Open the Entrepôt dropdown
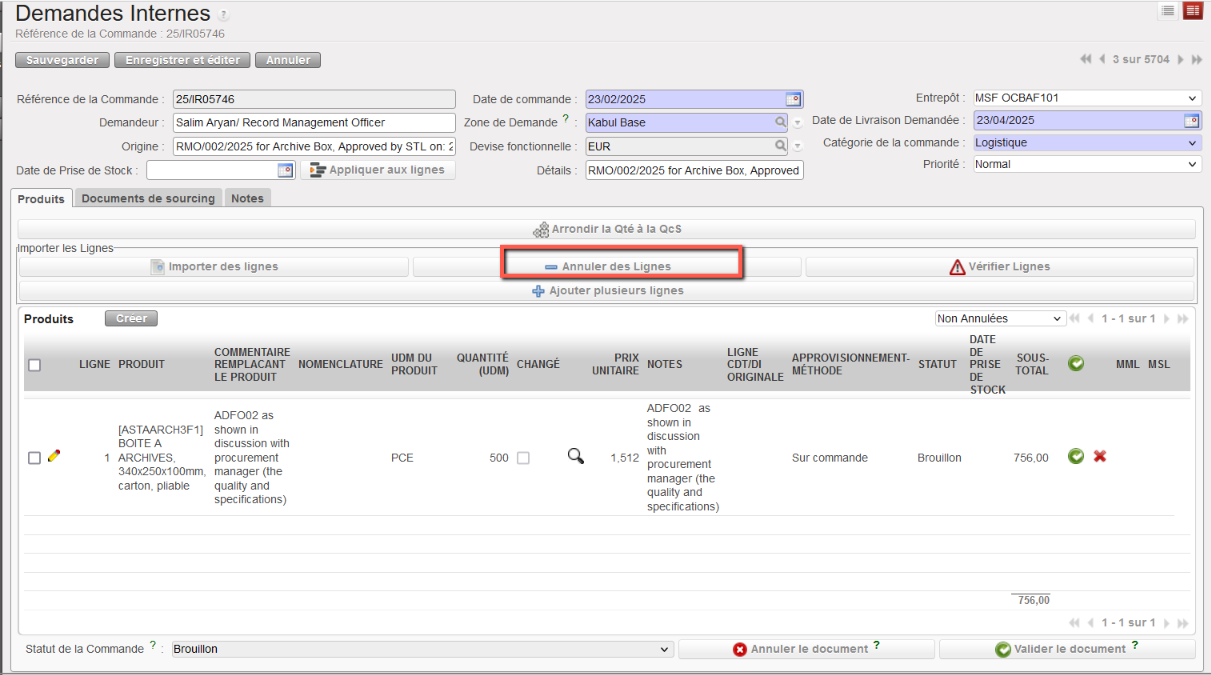The width and height of the screenshot is (1211, 675). [x=1086, y=99]
